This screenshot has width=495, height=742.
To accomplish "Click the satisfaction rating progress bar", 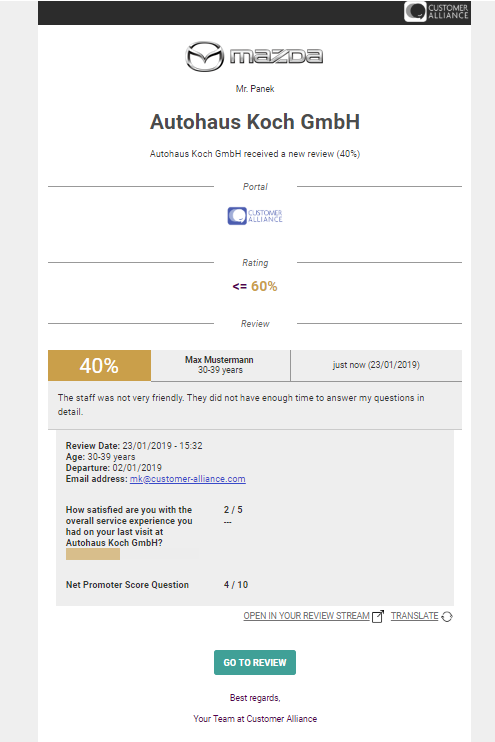I will 132,554.
